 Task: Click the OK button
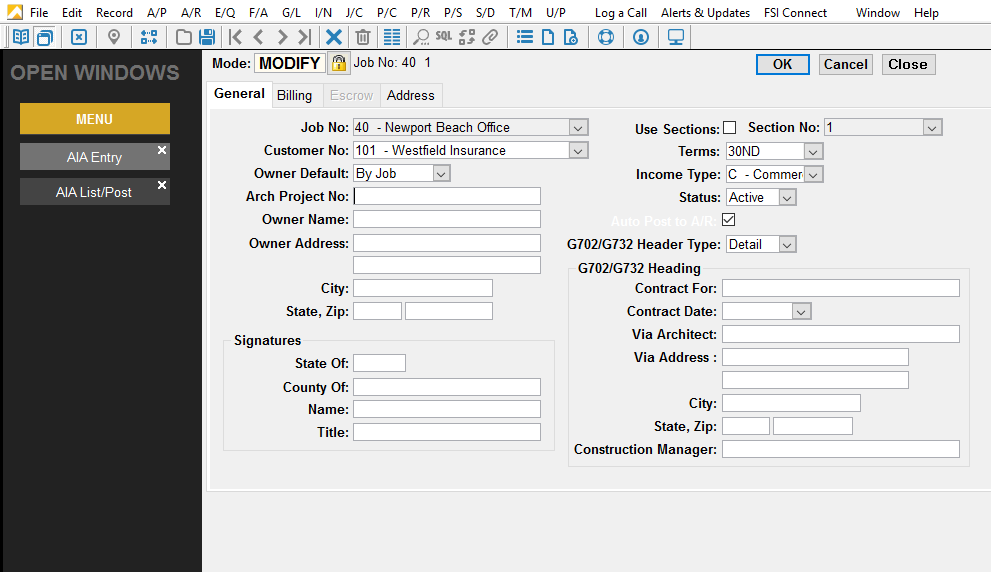pos(782,64)
